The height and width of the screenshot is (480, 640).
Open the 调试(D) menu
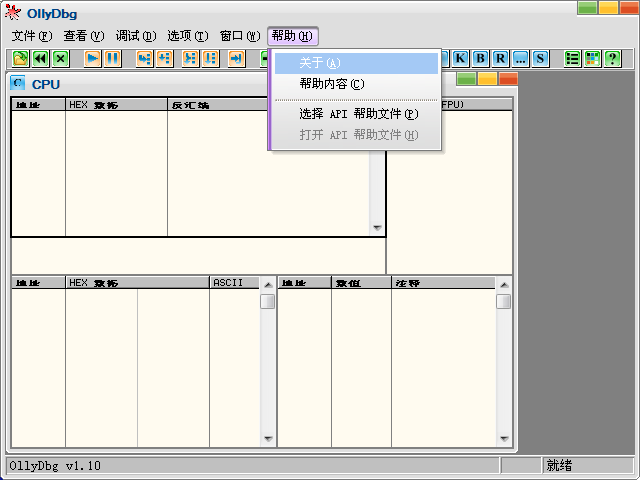136,36
